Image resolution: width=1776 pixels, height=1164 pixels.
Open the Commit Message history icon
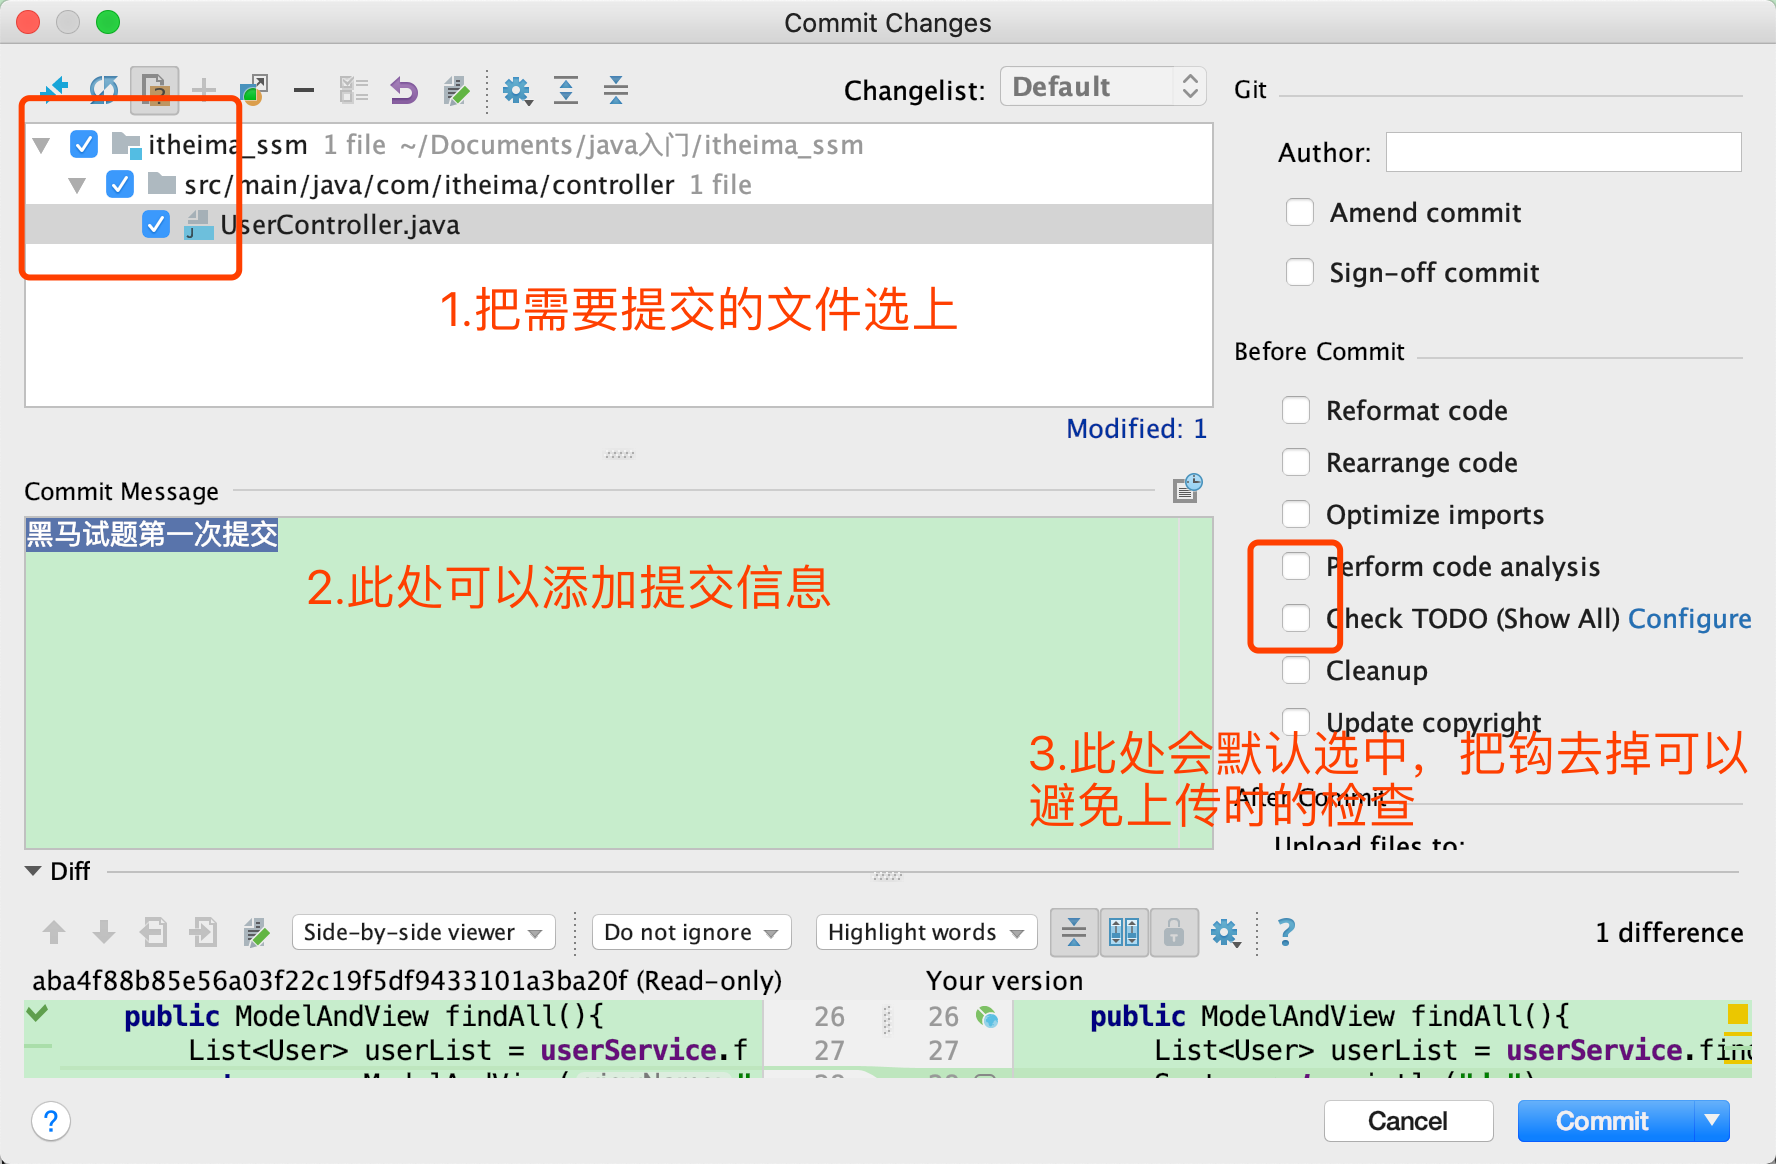(1188, 488)
